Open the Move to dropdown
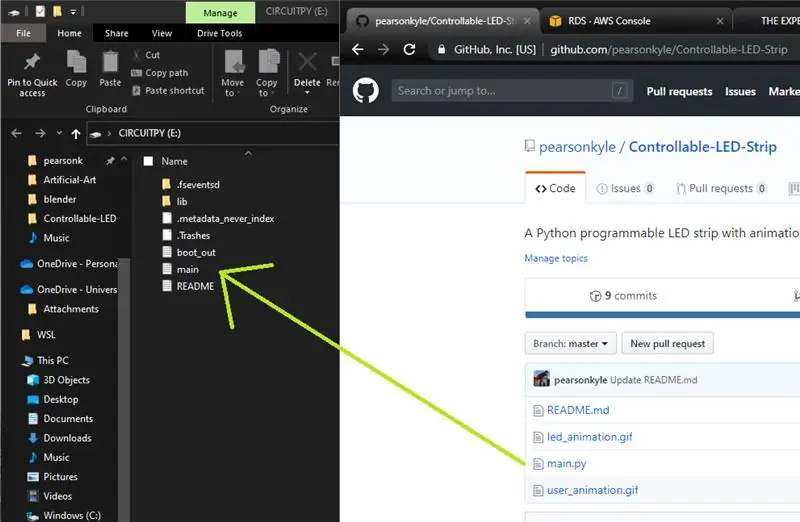This screenshot has height=522, width=800. [x=233, y=87]
